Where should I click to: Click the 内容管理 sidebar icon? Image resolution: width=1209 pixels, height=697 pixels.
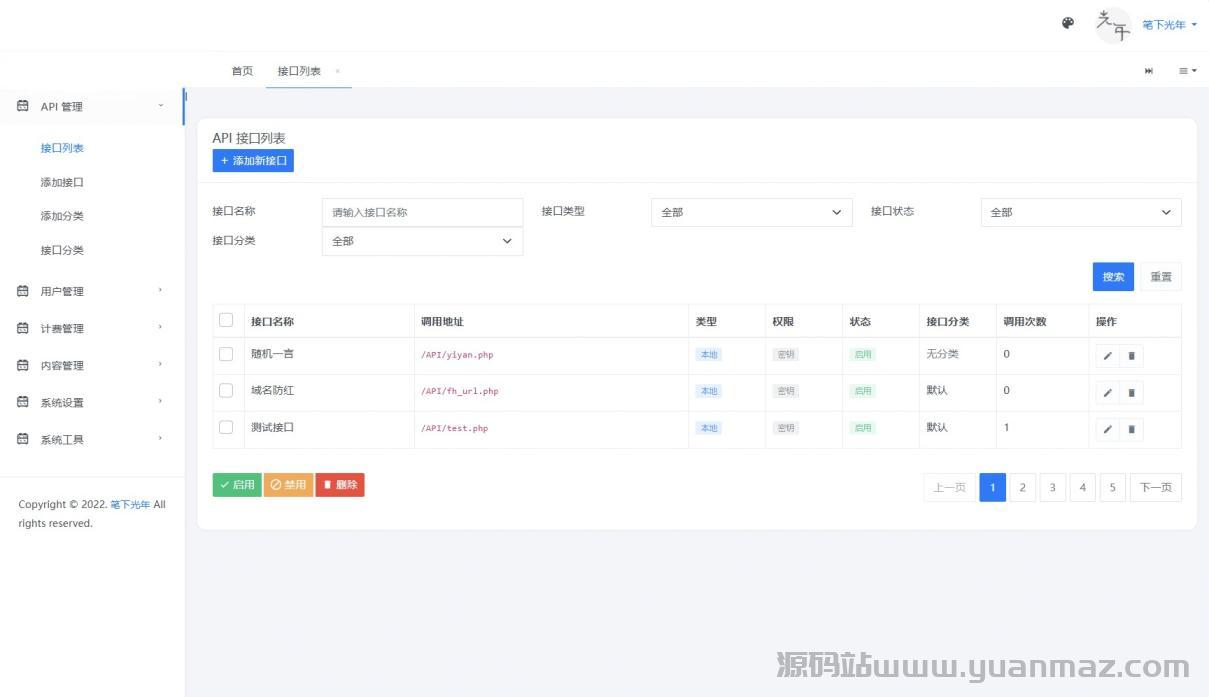(23, 365)
